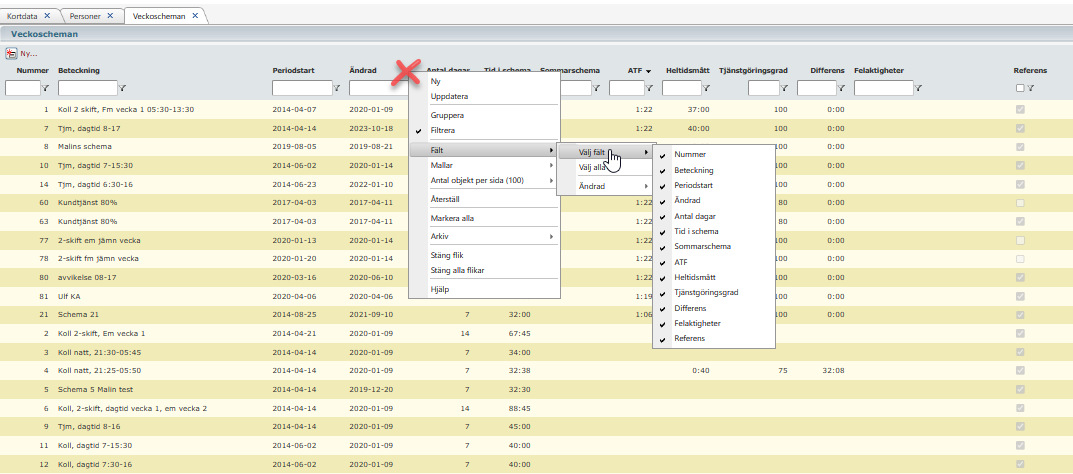Image resolution: width=1073 pixels, height=474 pixels.
Task: Open the Ändrad submenu under Fält
Action: pos(606,186)
